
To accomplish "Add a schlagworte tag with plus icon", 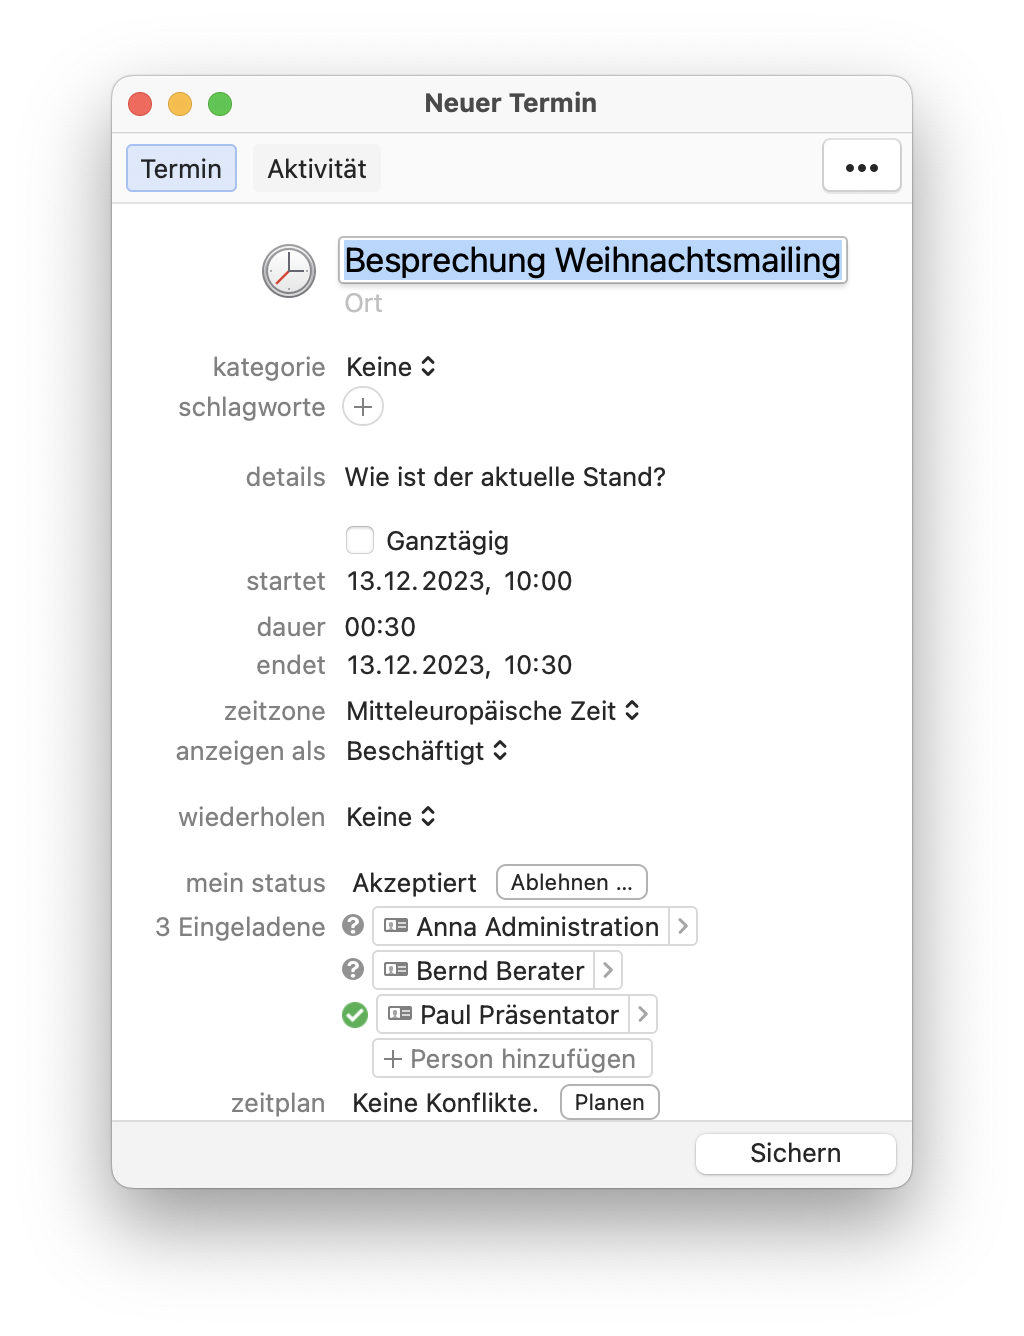I will (x=363, y=407).
